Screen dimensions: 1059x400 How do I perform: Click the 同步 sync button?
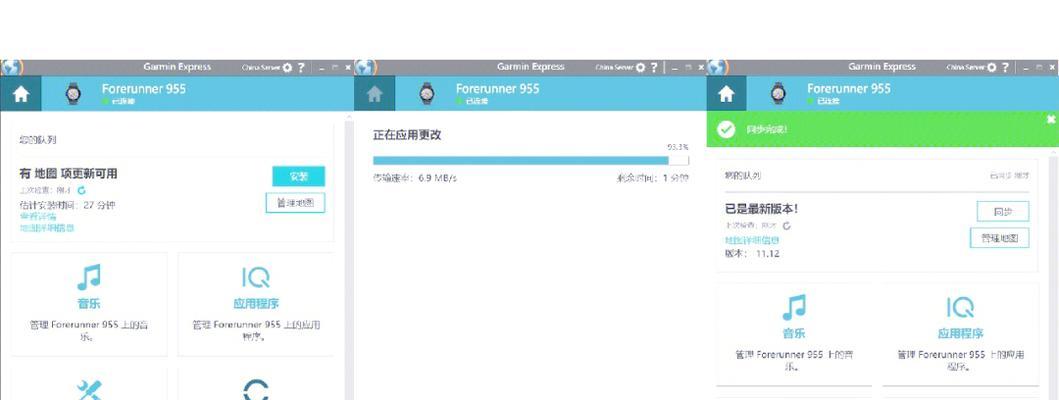click(1003, 211)
